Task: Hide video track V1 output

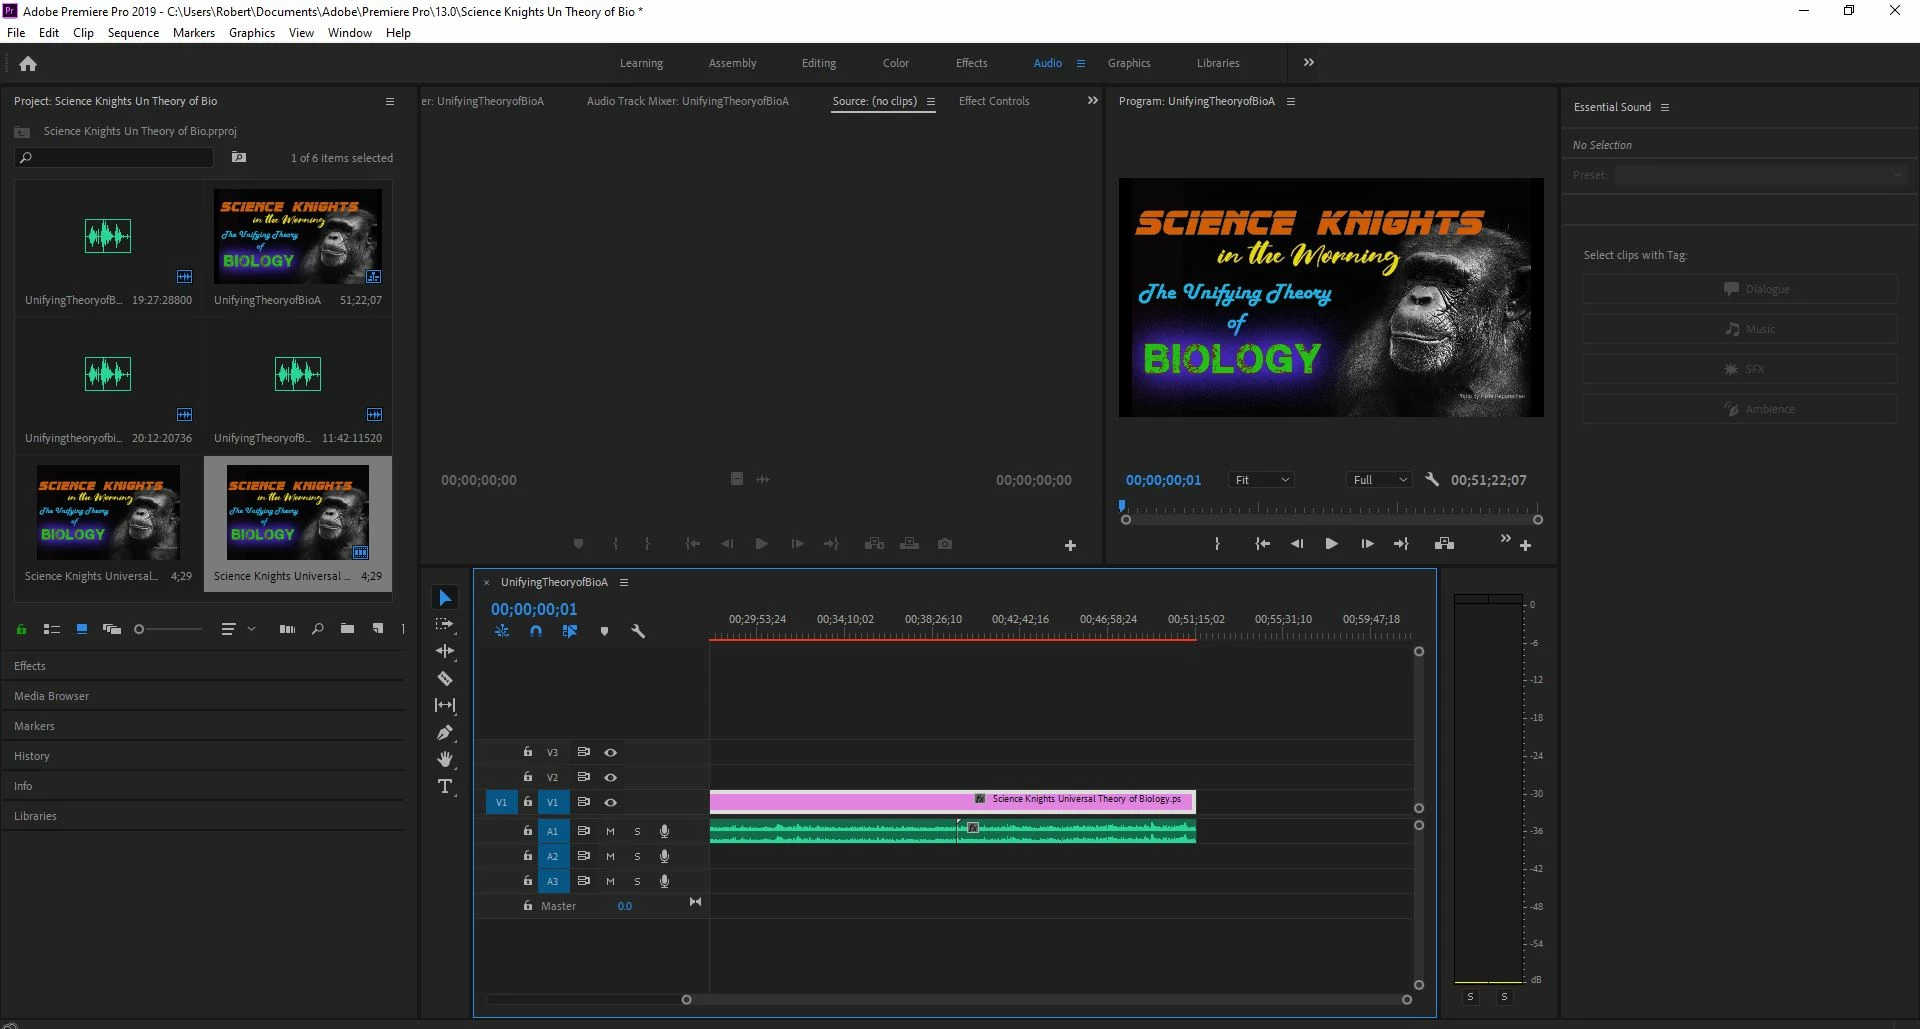Action: 610,802
